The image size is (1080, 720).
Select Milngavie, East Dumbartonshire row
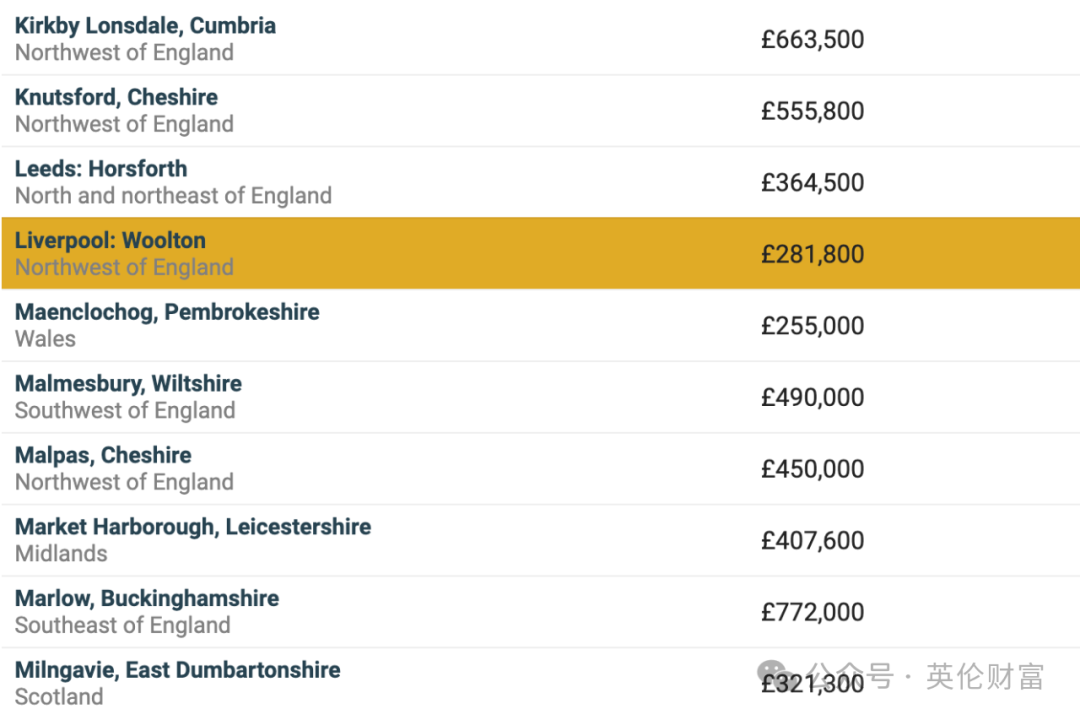541,683
